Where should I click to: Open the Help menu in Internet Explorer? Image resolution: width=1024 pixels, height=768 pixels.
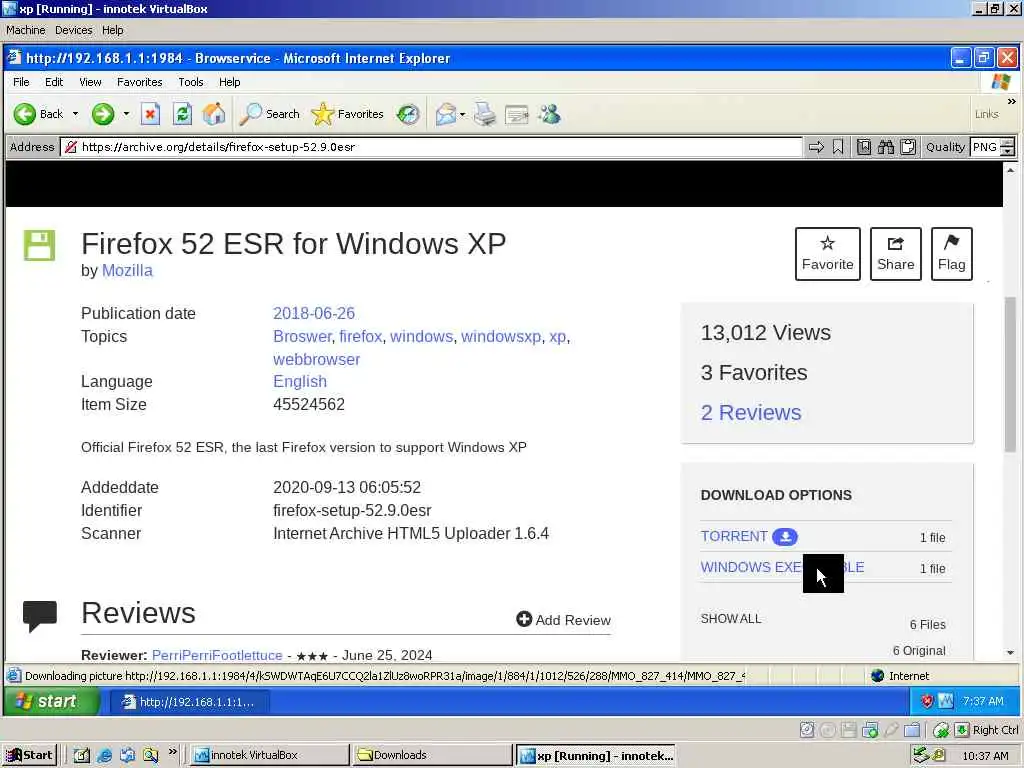(x=229, y=82)
